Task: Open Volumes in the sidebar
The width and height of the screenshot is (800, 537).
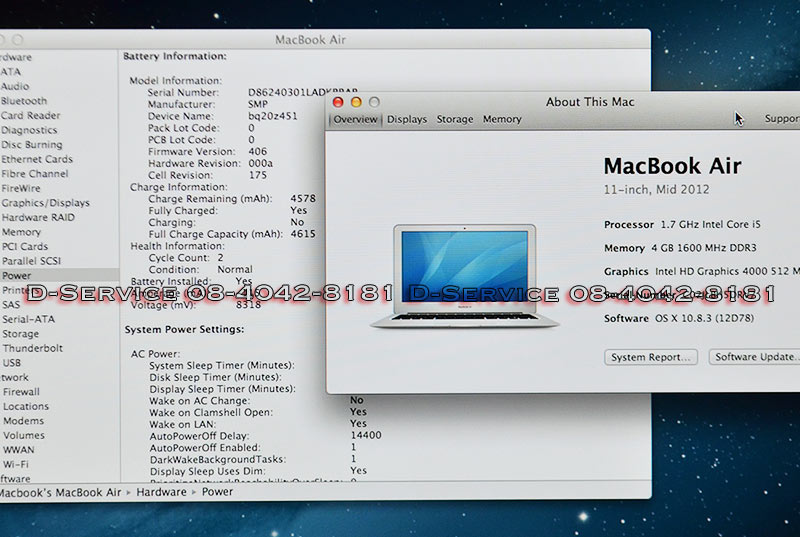Action: (23, 436)
